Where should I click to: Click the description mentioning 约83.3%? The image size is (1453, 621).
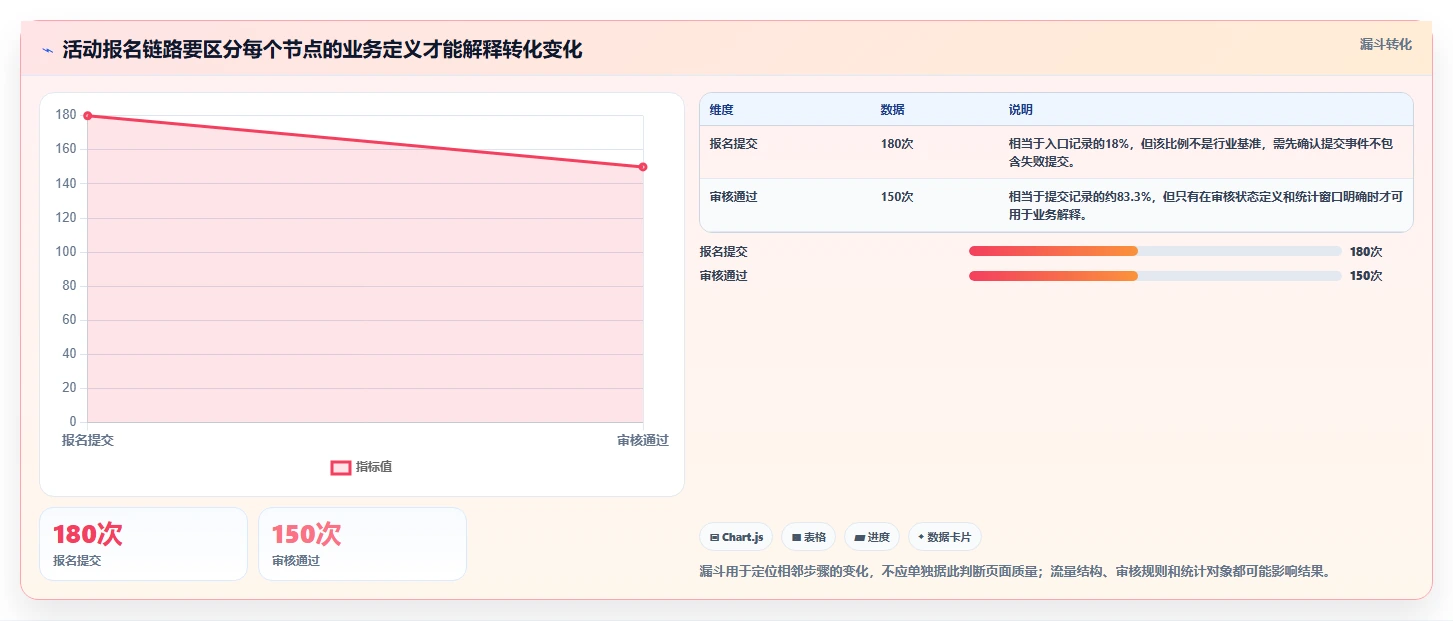[x=1206, y=205]
